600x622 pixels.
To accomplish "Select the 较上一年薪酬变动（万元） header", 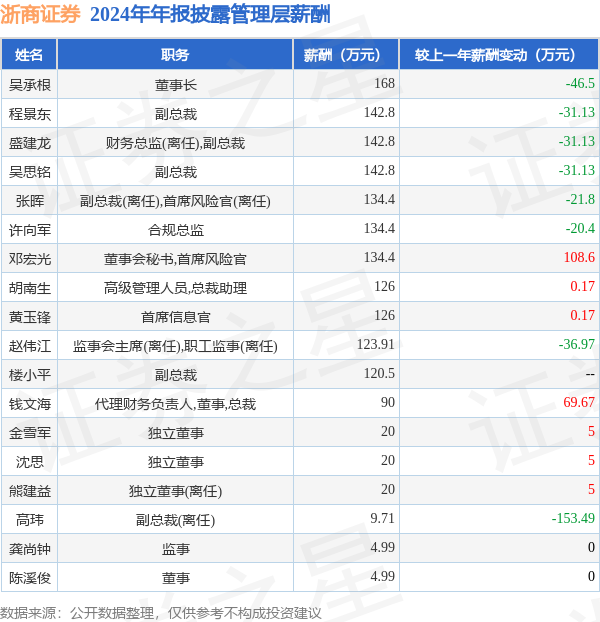I will pyautogui.click(x=499, y=55).
